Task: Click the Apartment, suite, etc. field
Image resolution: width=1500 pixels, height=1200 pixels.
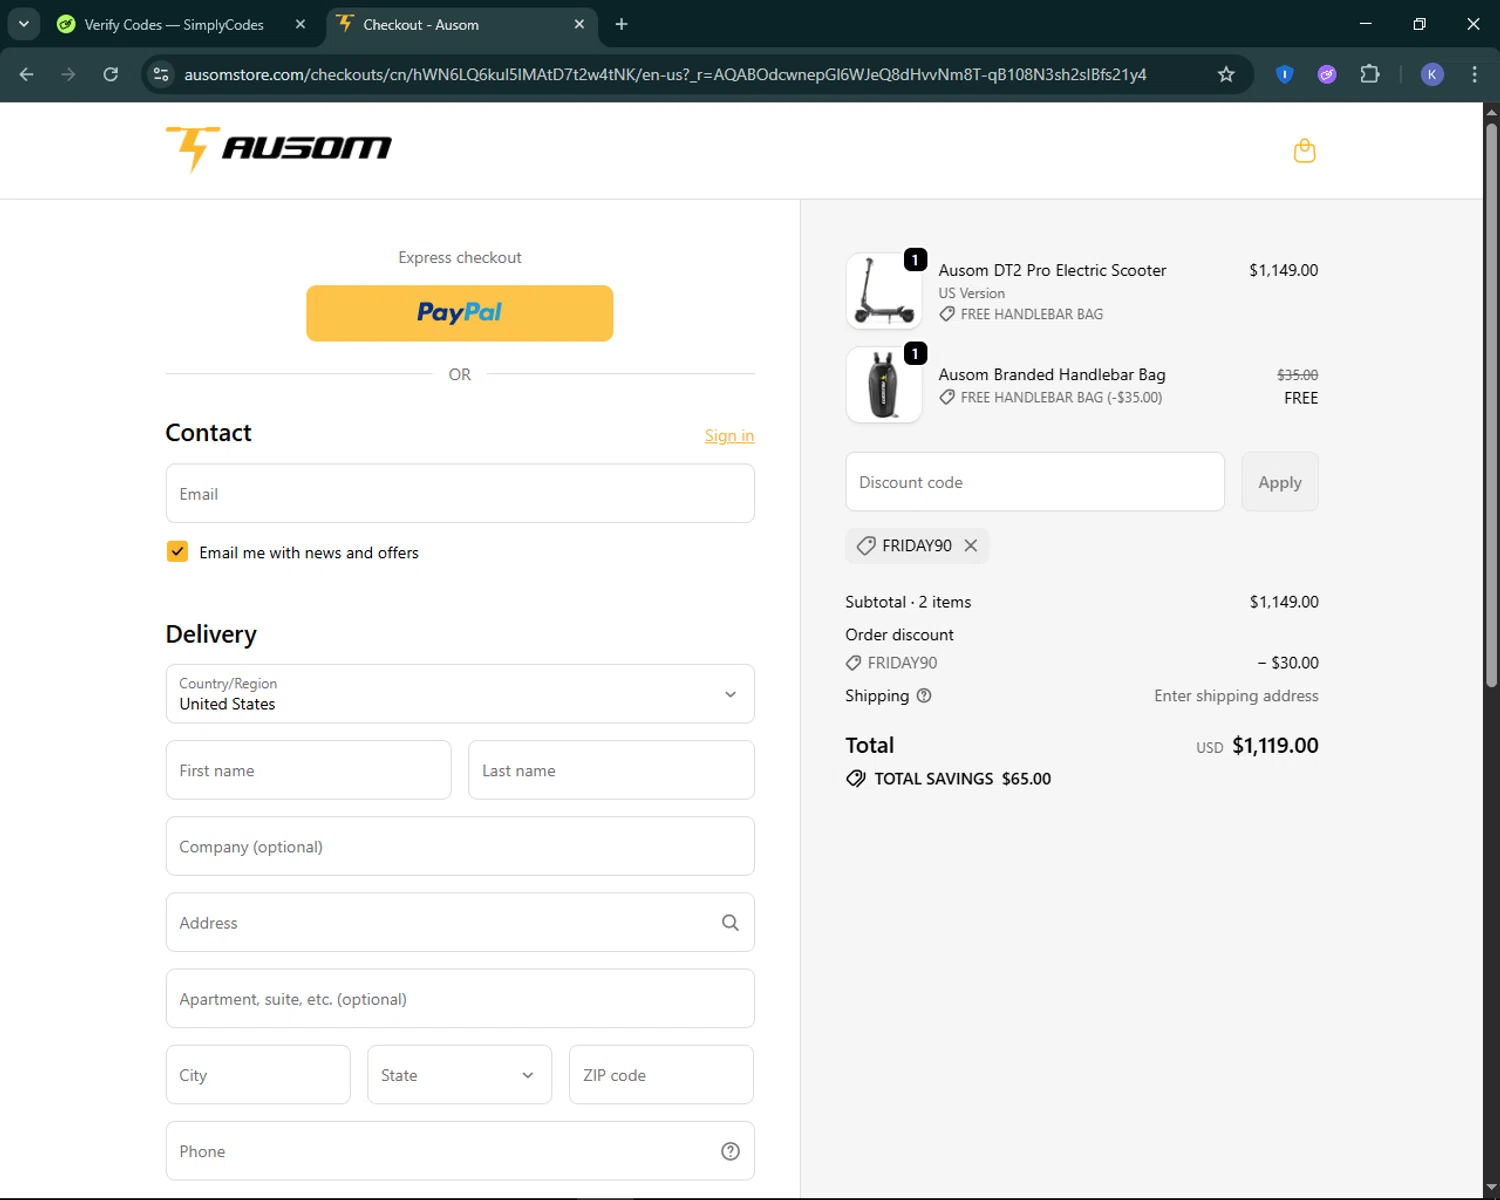Action: click(460, 999)
